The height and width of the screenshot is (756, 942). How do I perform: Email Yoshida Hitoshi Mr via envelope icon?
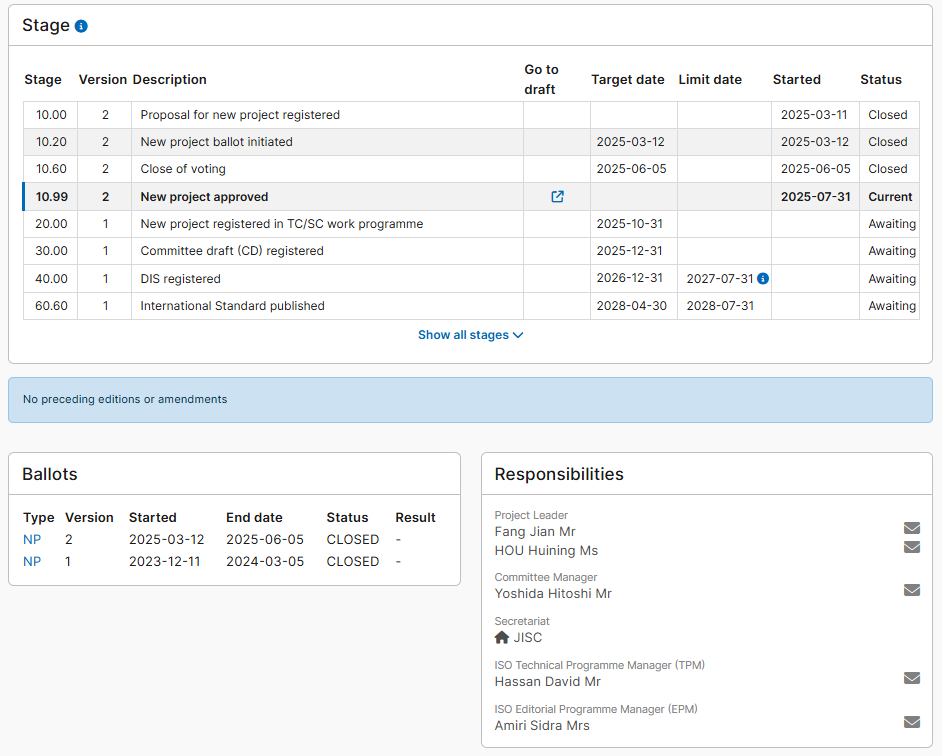click(912, 590)
